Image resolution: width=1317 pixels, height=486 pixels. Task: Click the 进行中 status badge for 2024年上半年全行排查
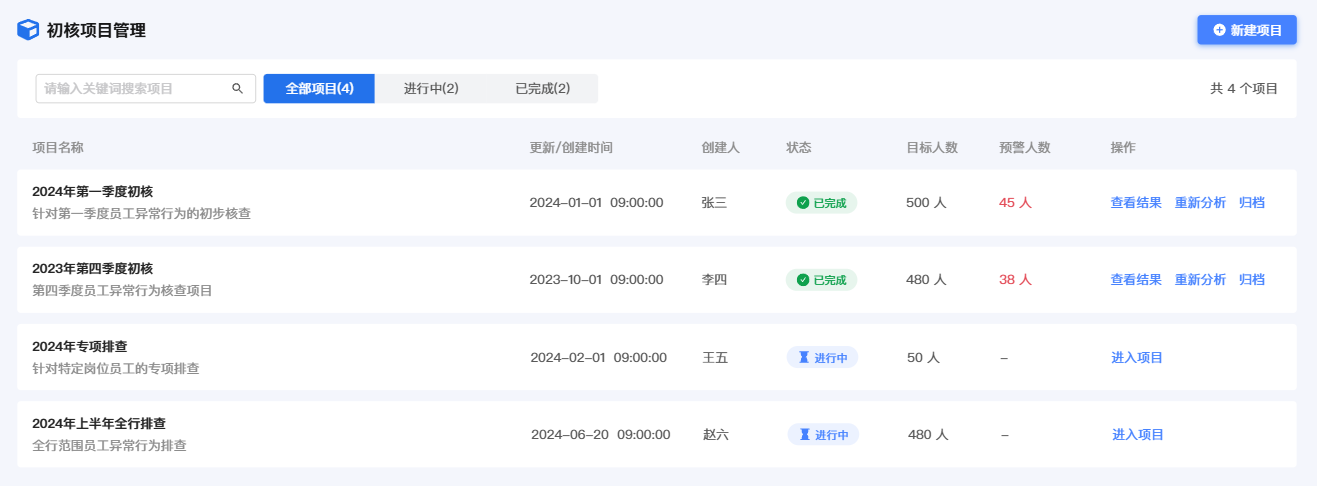823,435
